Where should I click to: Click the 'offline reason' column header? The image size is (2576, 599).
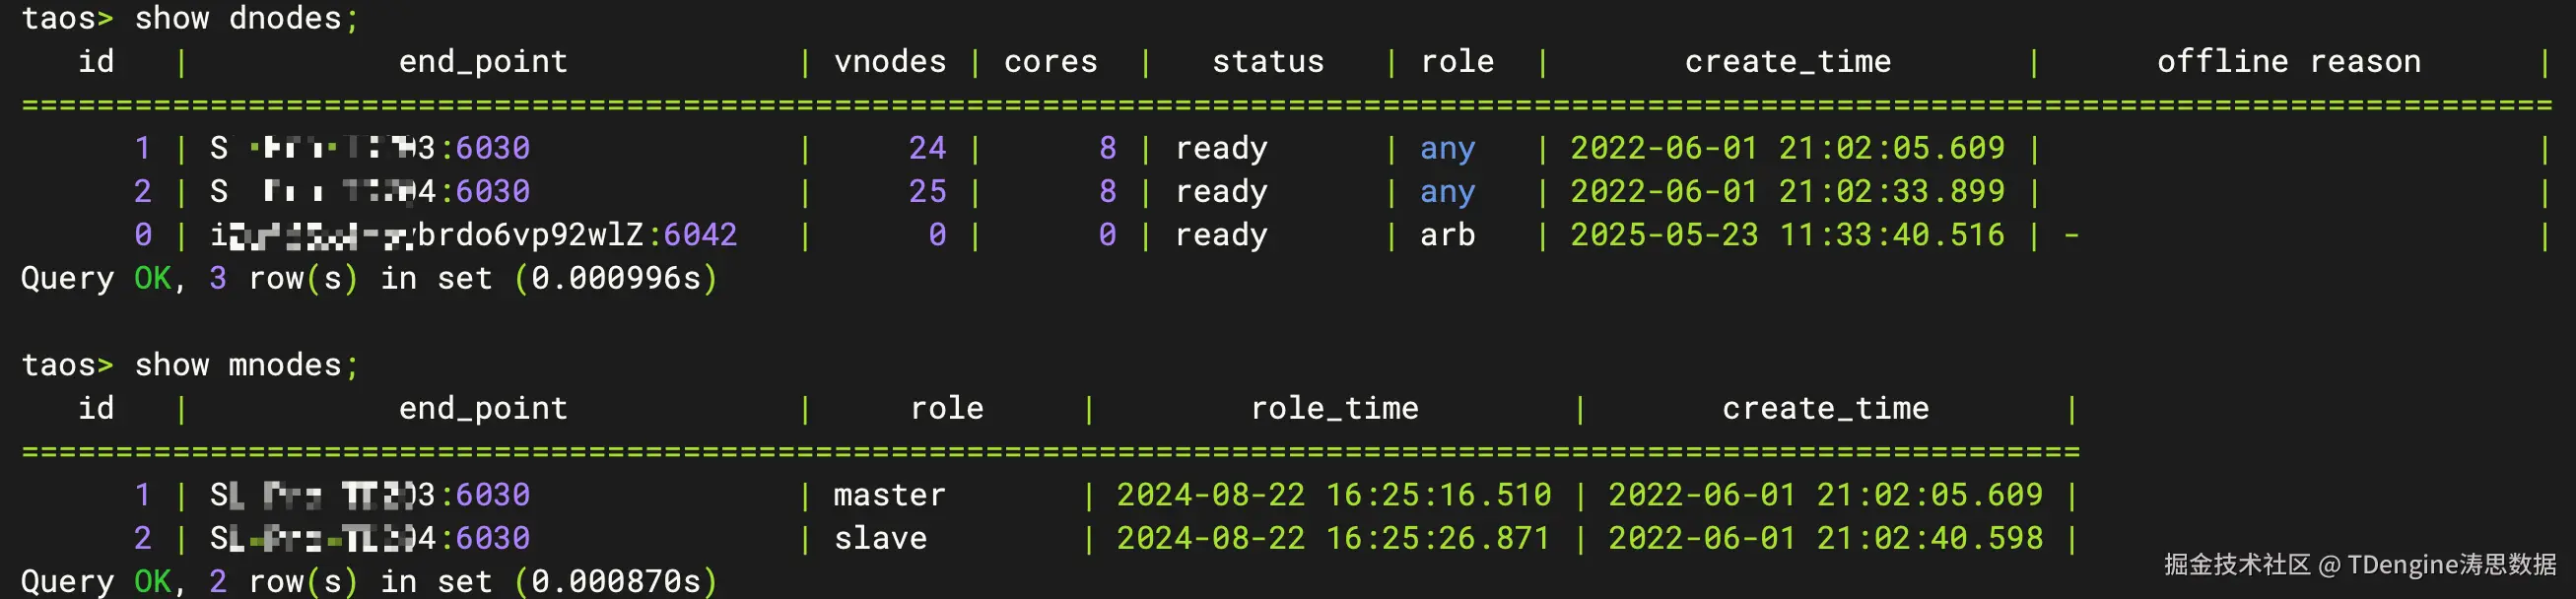[2288, 62]
